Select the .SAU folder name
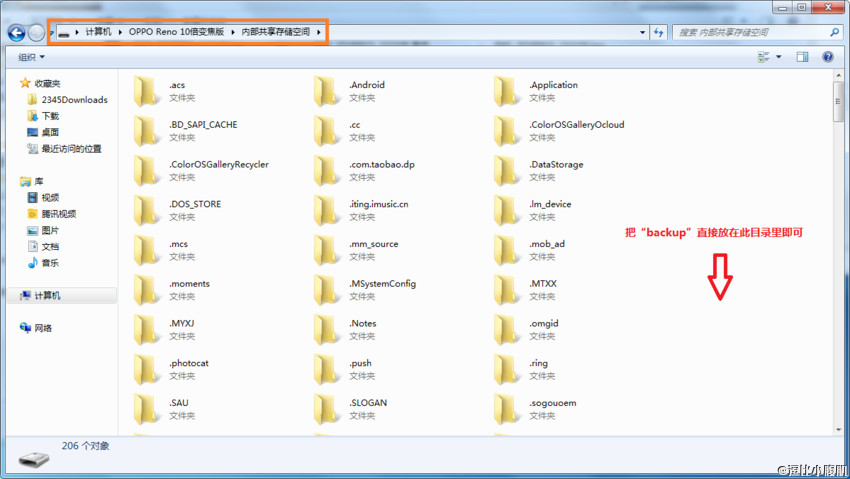Viewport: 850px width, 479px height. pos(179,403)
